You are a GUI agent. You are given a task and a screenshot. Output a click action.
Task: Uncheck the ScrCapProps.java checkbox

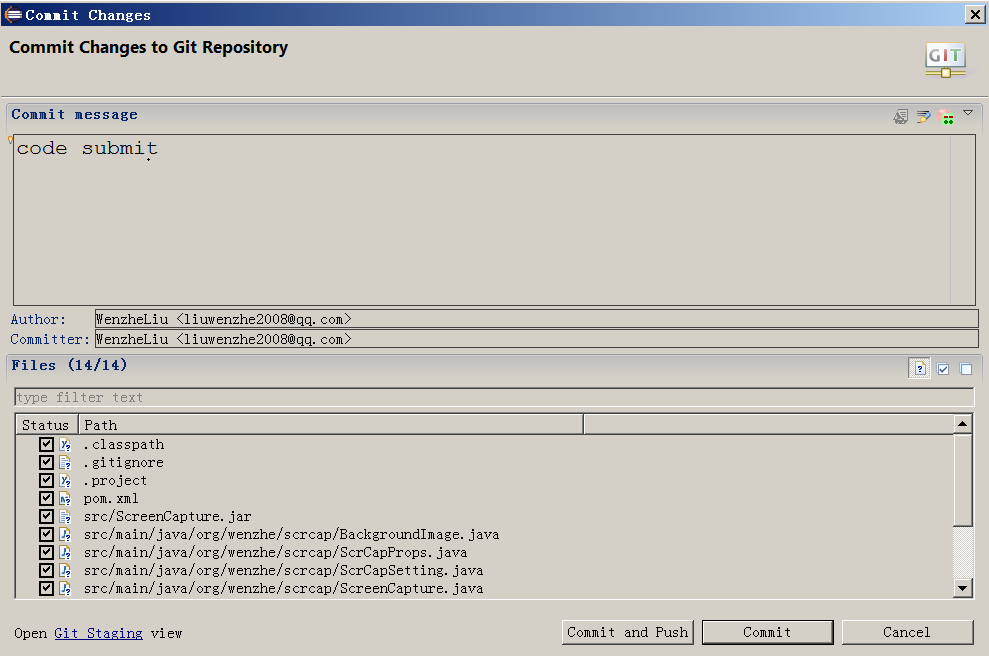[46, 552]
